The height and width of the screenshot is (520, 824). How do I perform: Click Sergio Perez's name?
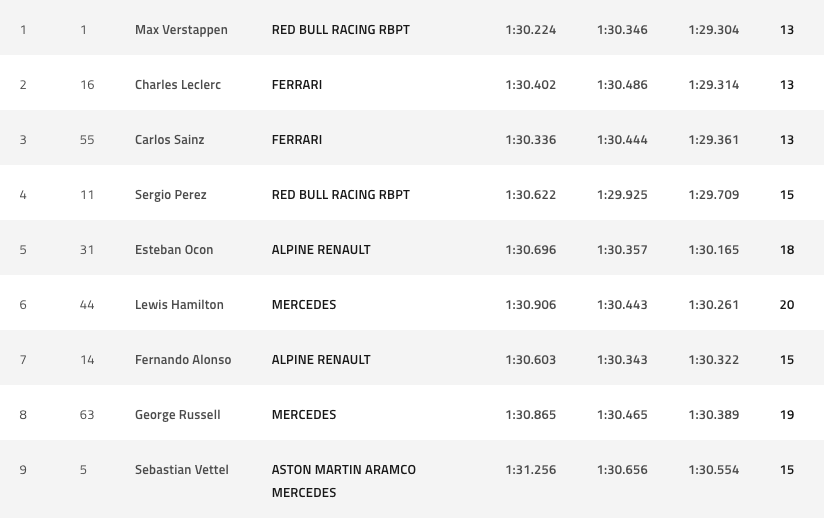point(170,195)
